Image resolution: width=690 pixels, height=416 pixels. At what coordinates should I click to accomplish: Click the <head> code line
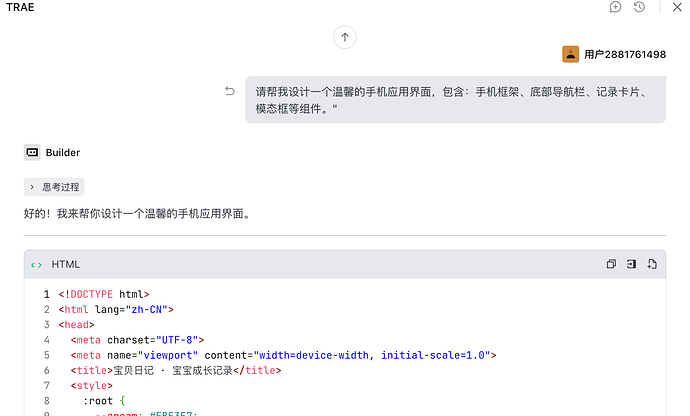77,325
